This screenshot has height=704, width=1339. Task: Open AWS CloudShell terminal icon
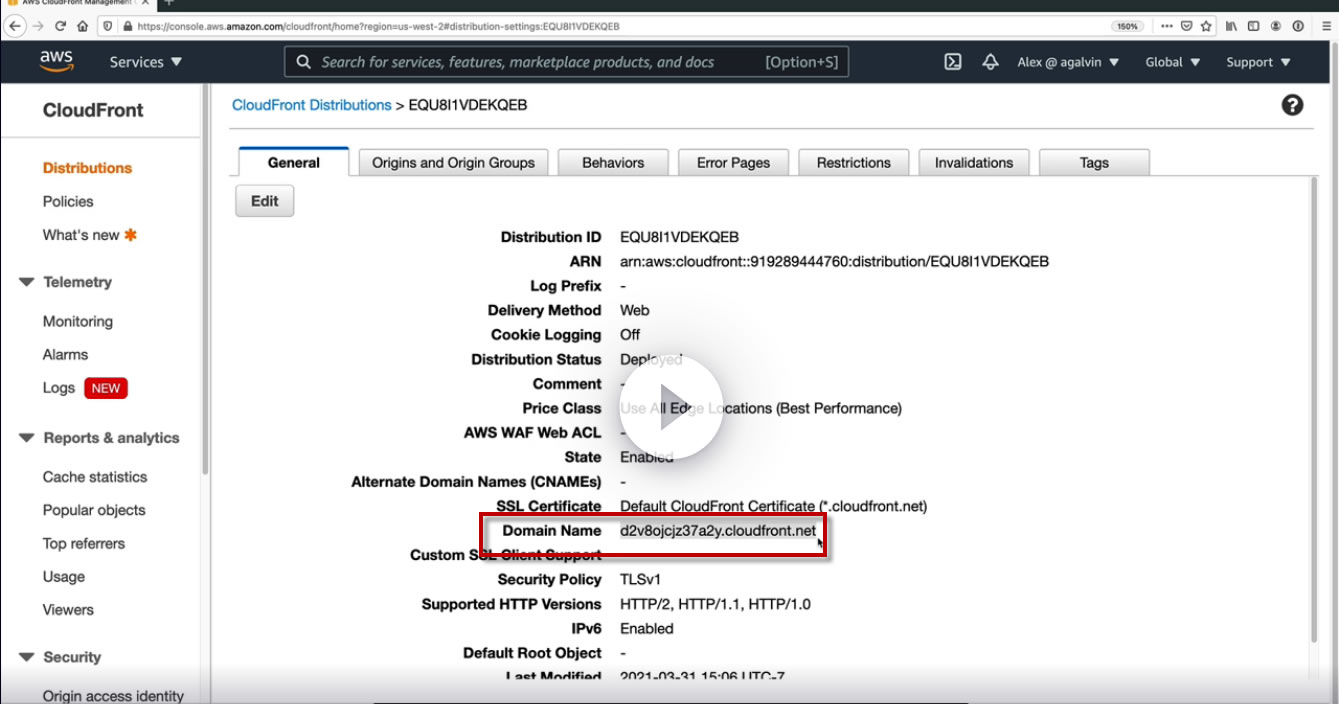coord(953,62)
